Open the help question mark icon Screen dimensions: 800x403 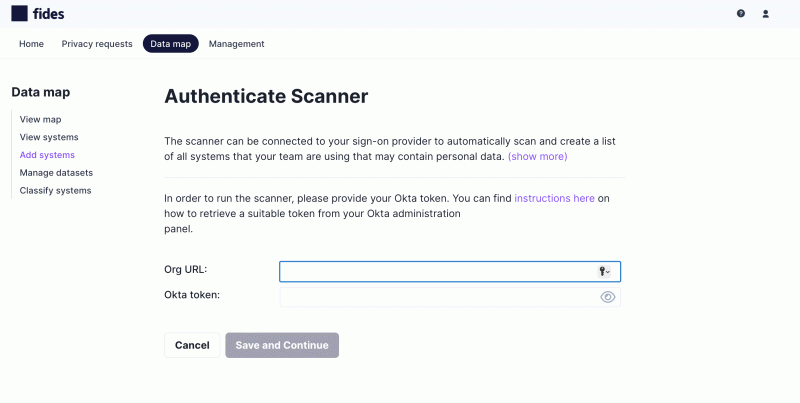pyautogui.click(x=741, y=14)
